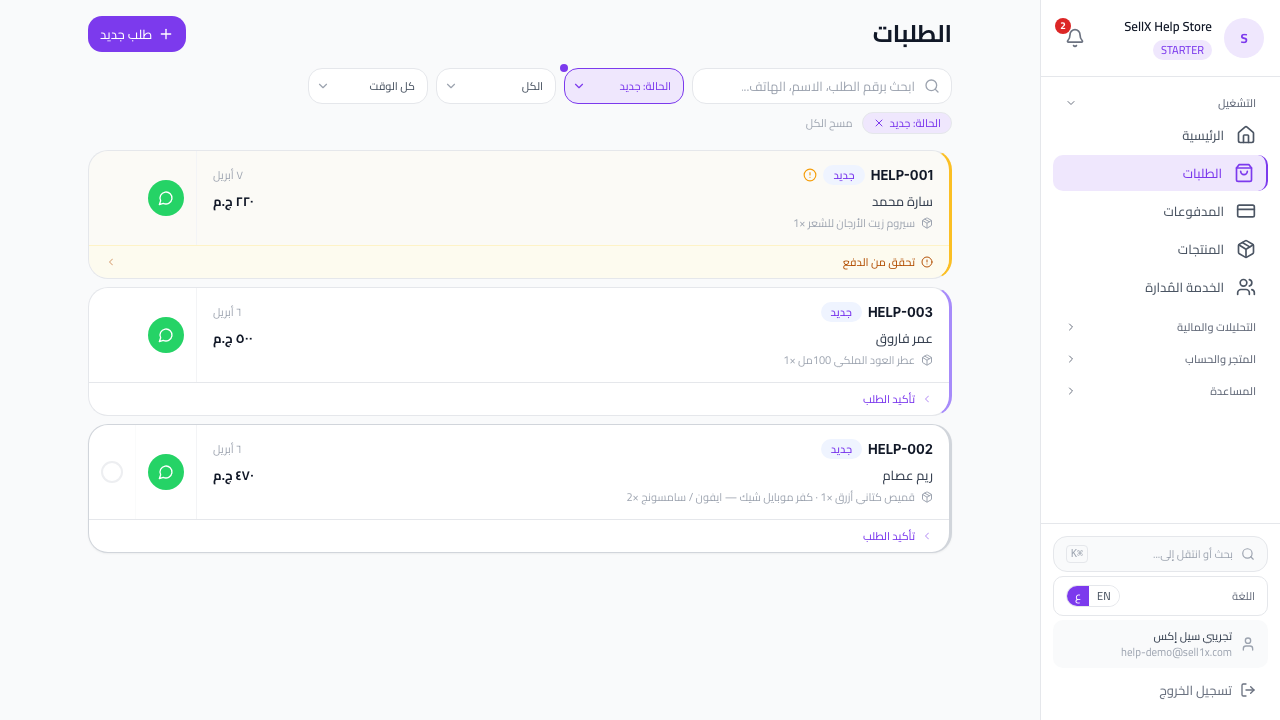This screenshot has height=720, width=1280.
Task: Click the WhatsApp icon on order HELP-002
Action: (x=166, y=472)
